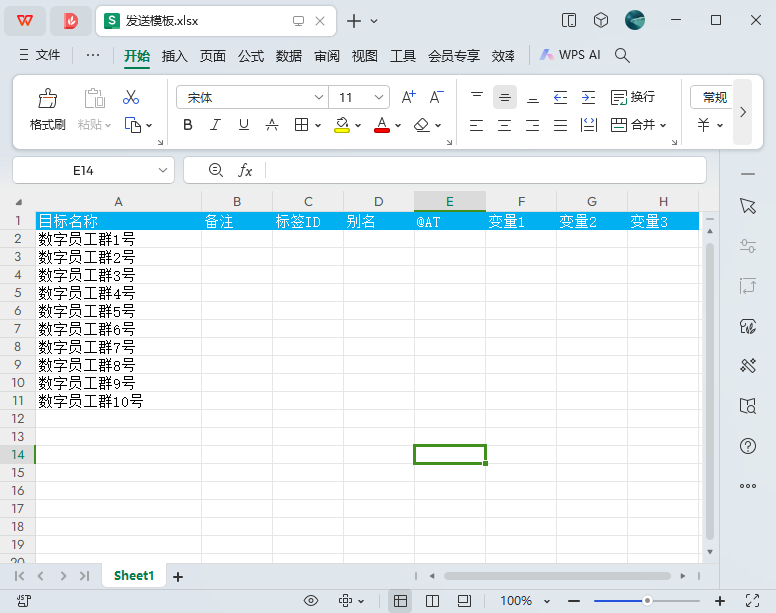Click the scissors Cut icon

coord(131,97)
